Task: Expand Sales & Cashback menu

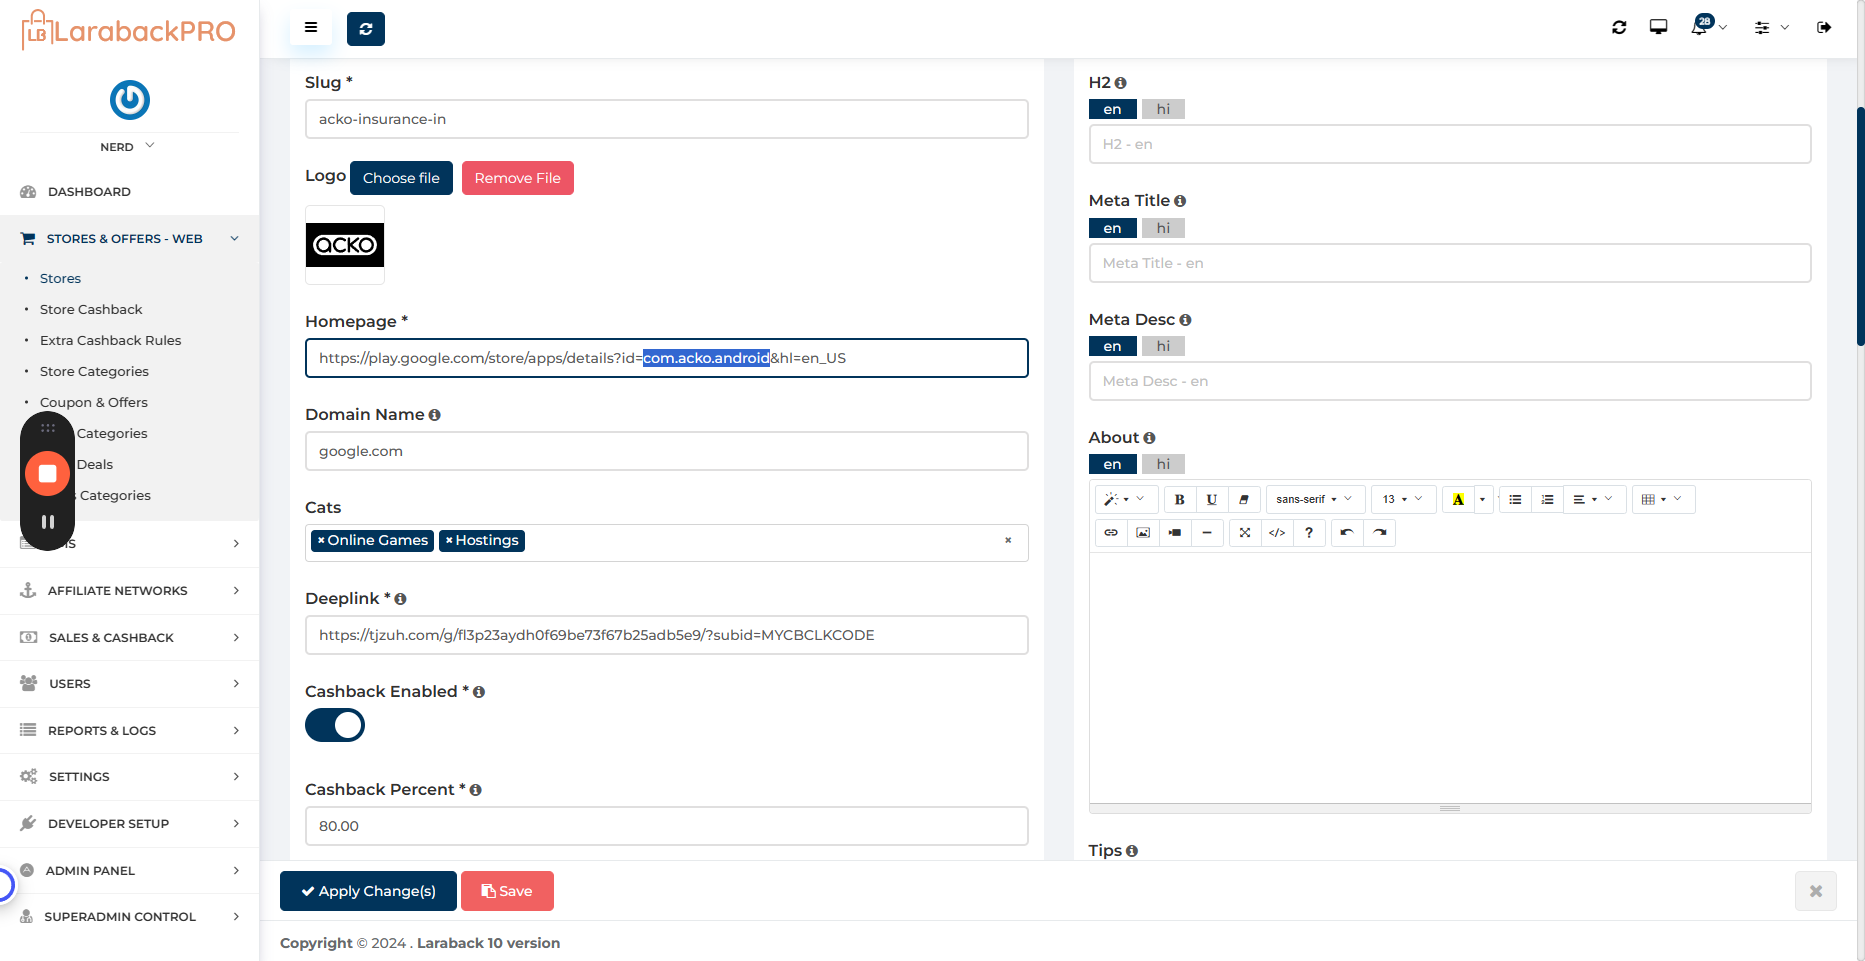Action: coord(130,638)
